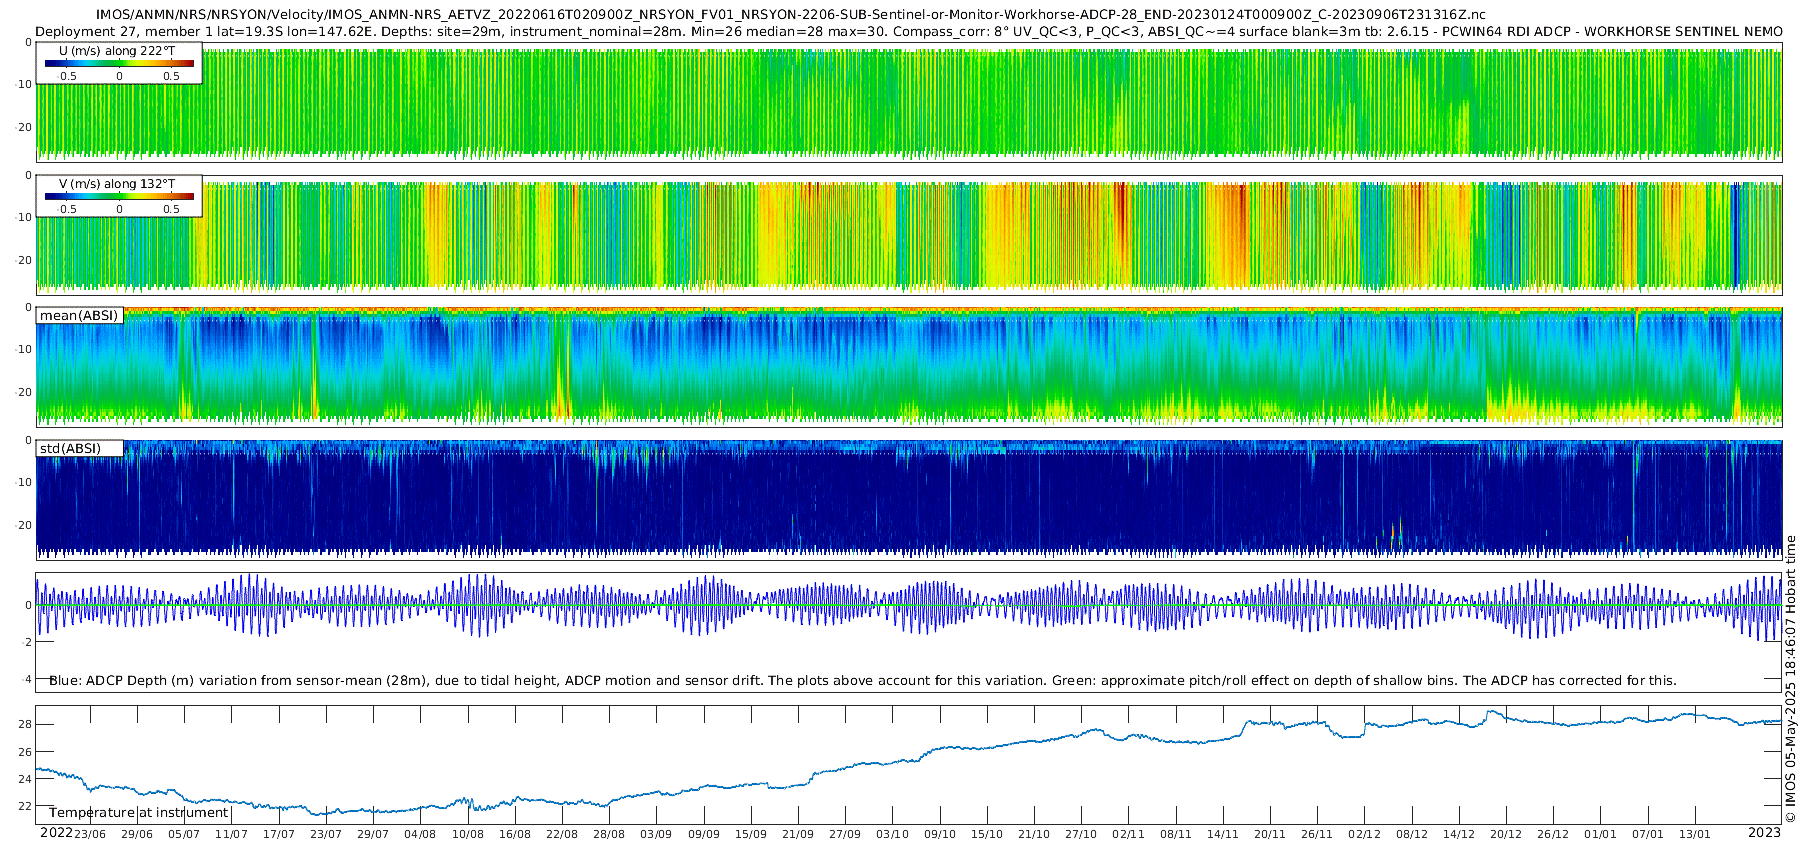Click the IMOS copyright timestamp text
Screen dimensions: 1800x850
point(1790,680)
